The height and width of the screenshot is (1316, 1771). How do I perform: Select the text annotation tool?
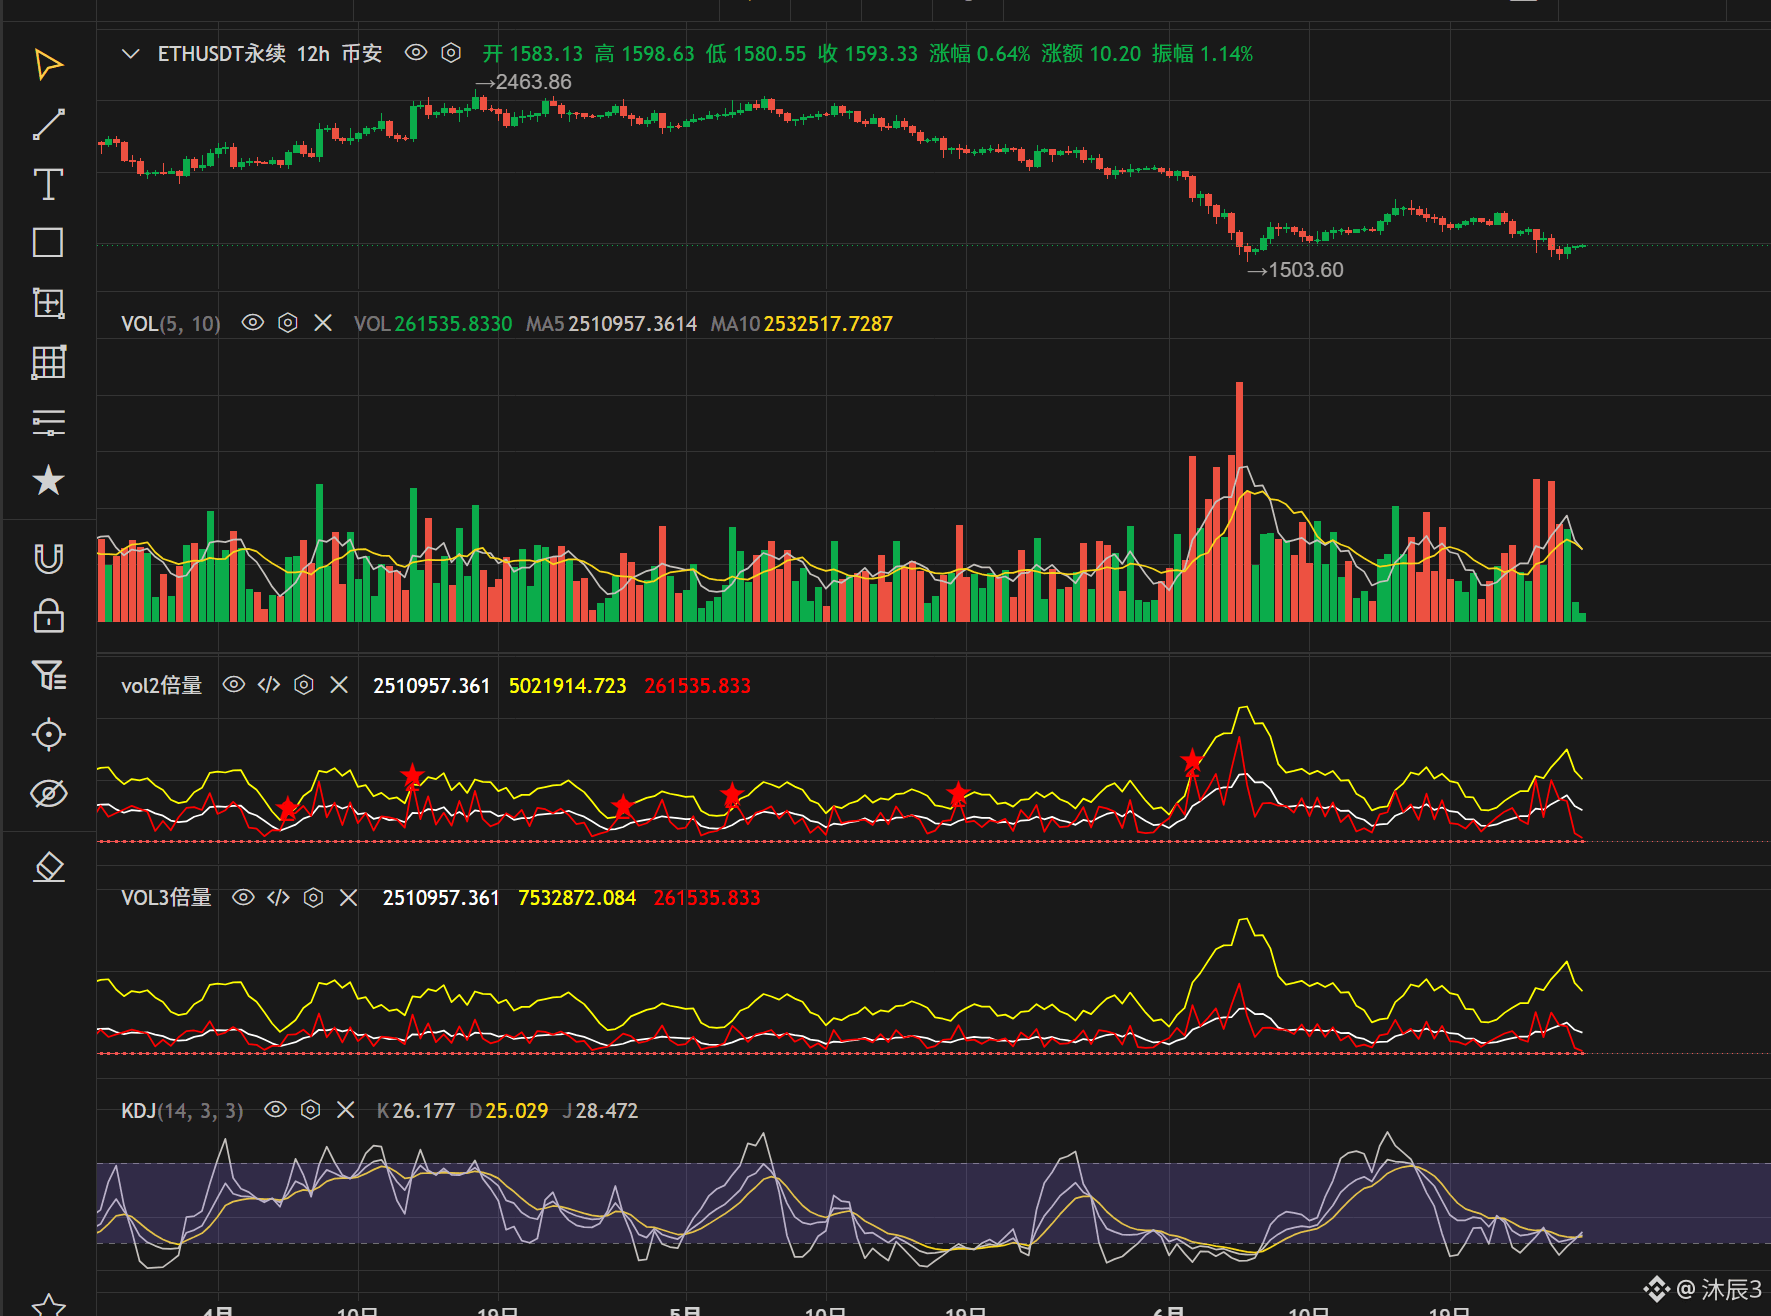point(48,184)
